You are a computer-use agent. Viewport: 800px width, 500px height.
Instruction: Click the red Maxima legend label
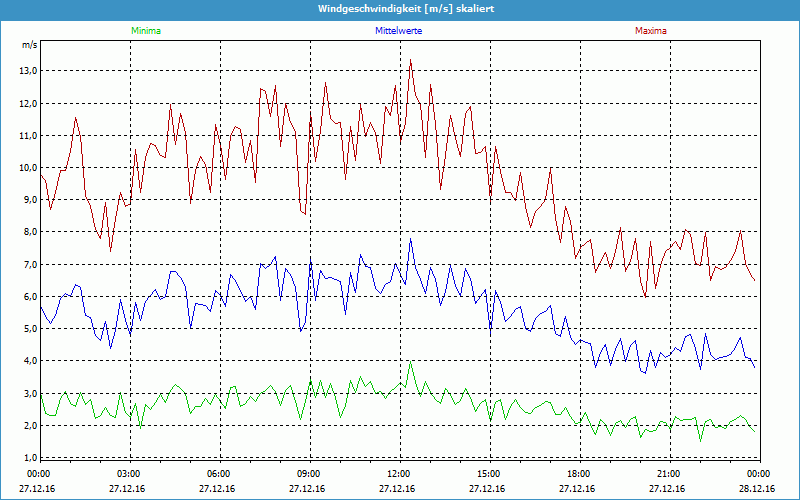pyautogui.click(x=651, y=31)
